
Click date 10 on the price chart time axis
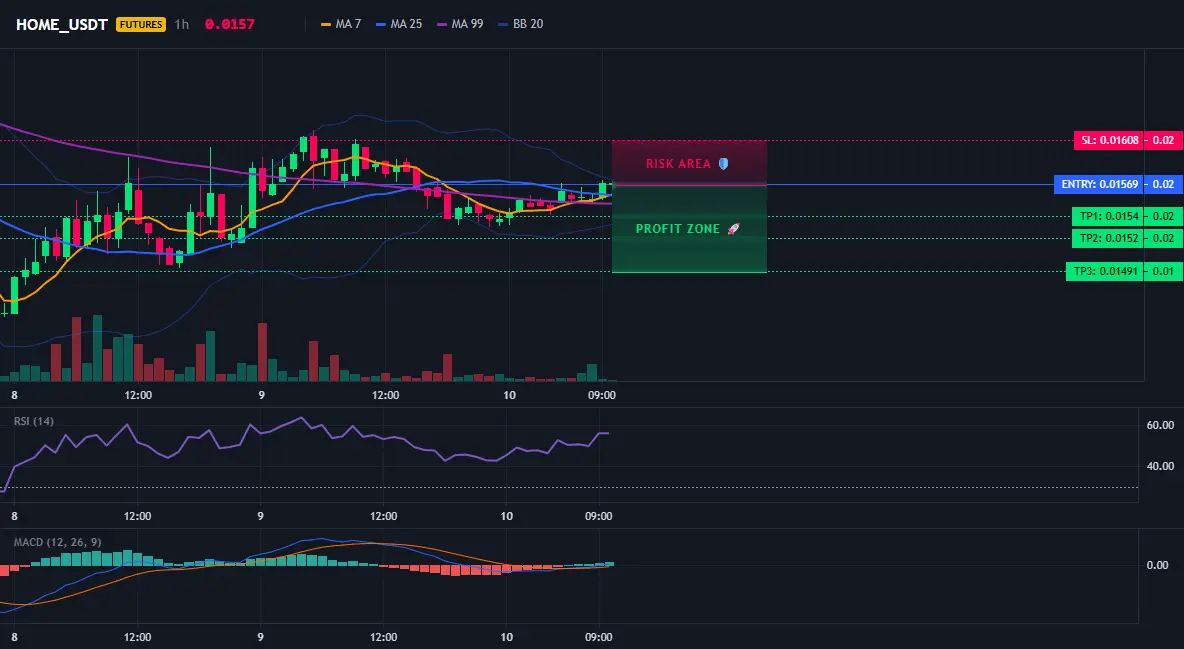click(509, 395)
